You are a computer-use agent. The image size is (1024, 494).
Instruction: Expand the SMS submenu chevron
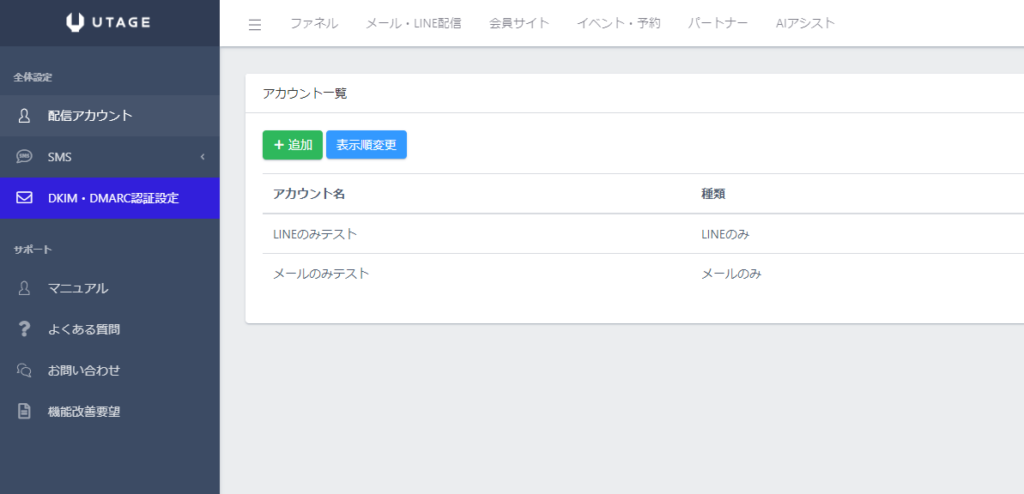pyautogui.click(x=202, y=157)
